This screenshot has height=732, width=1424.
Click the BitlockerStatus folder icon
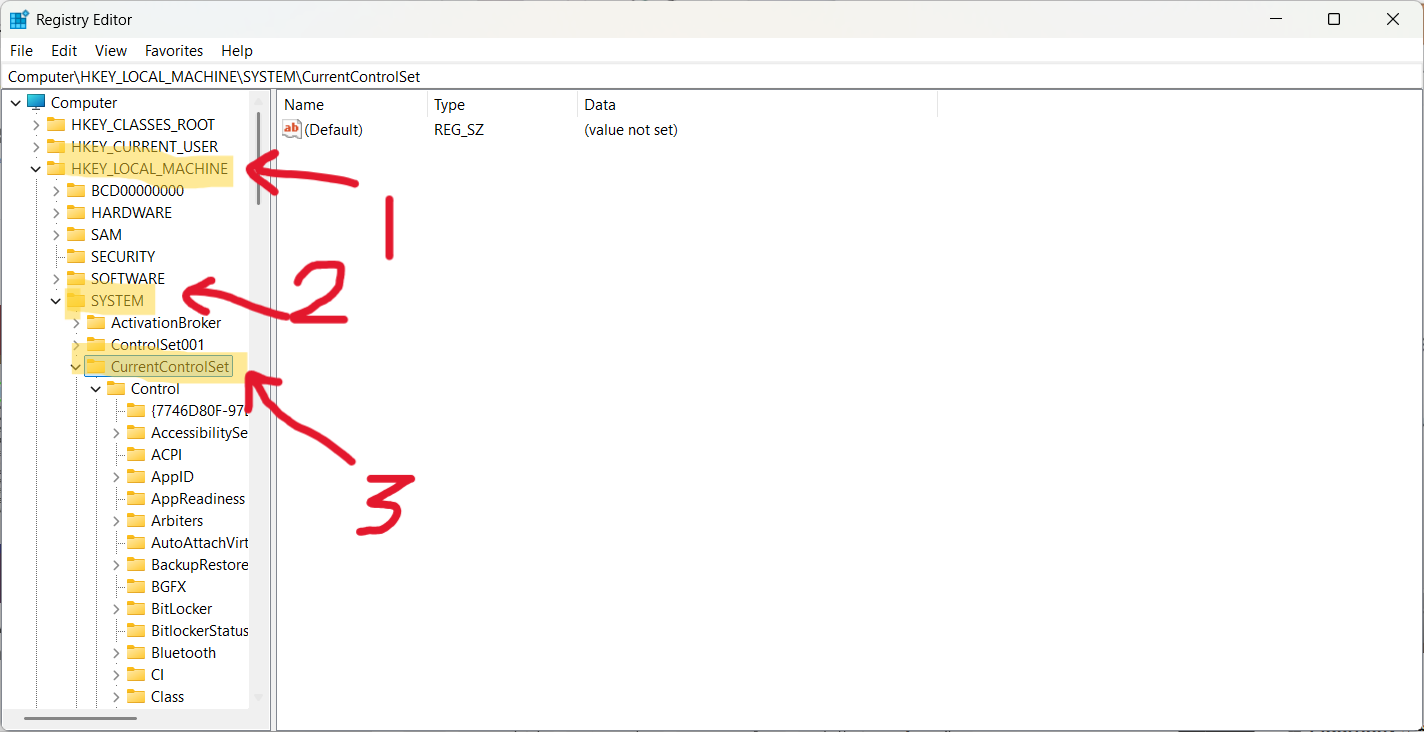[x=136, y=630]
